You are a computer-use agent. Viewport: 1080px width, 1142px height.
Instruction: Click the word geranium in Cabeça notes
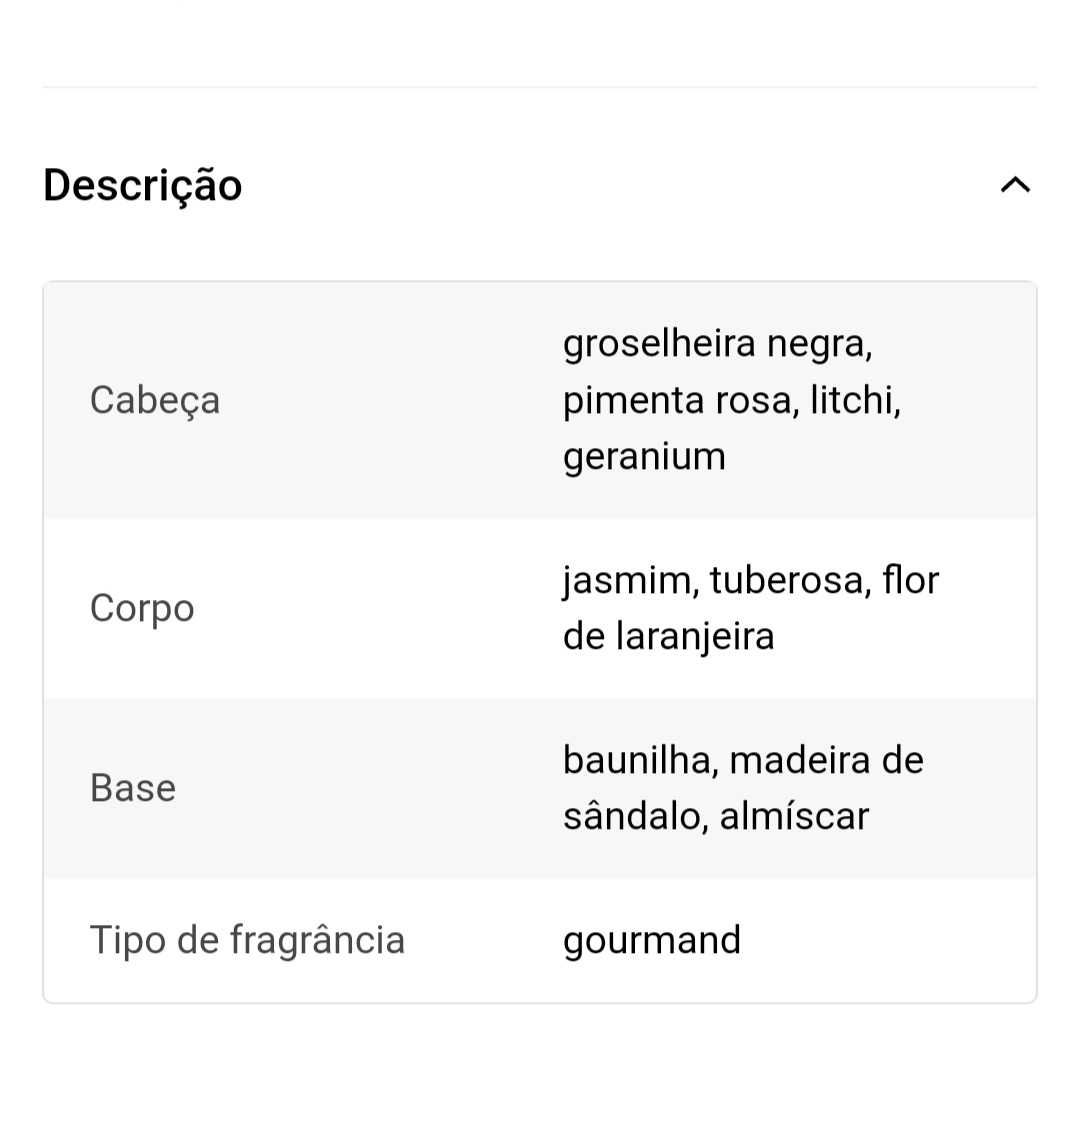pyautogui.click(x=644, y=456)
